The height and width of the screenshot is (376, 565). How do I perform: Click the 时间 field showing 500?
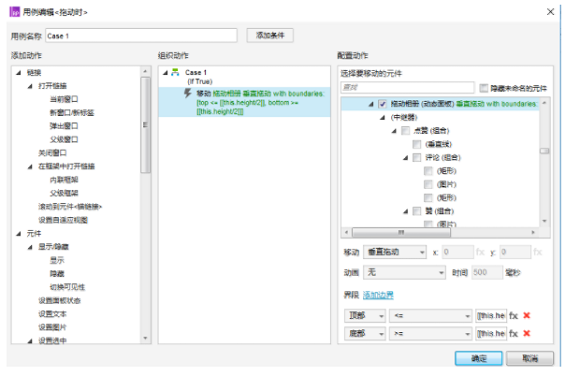click(486, 273)
